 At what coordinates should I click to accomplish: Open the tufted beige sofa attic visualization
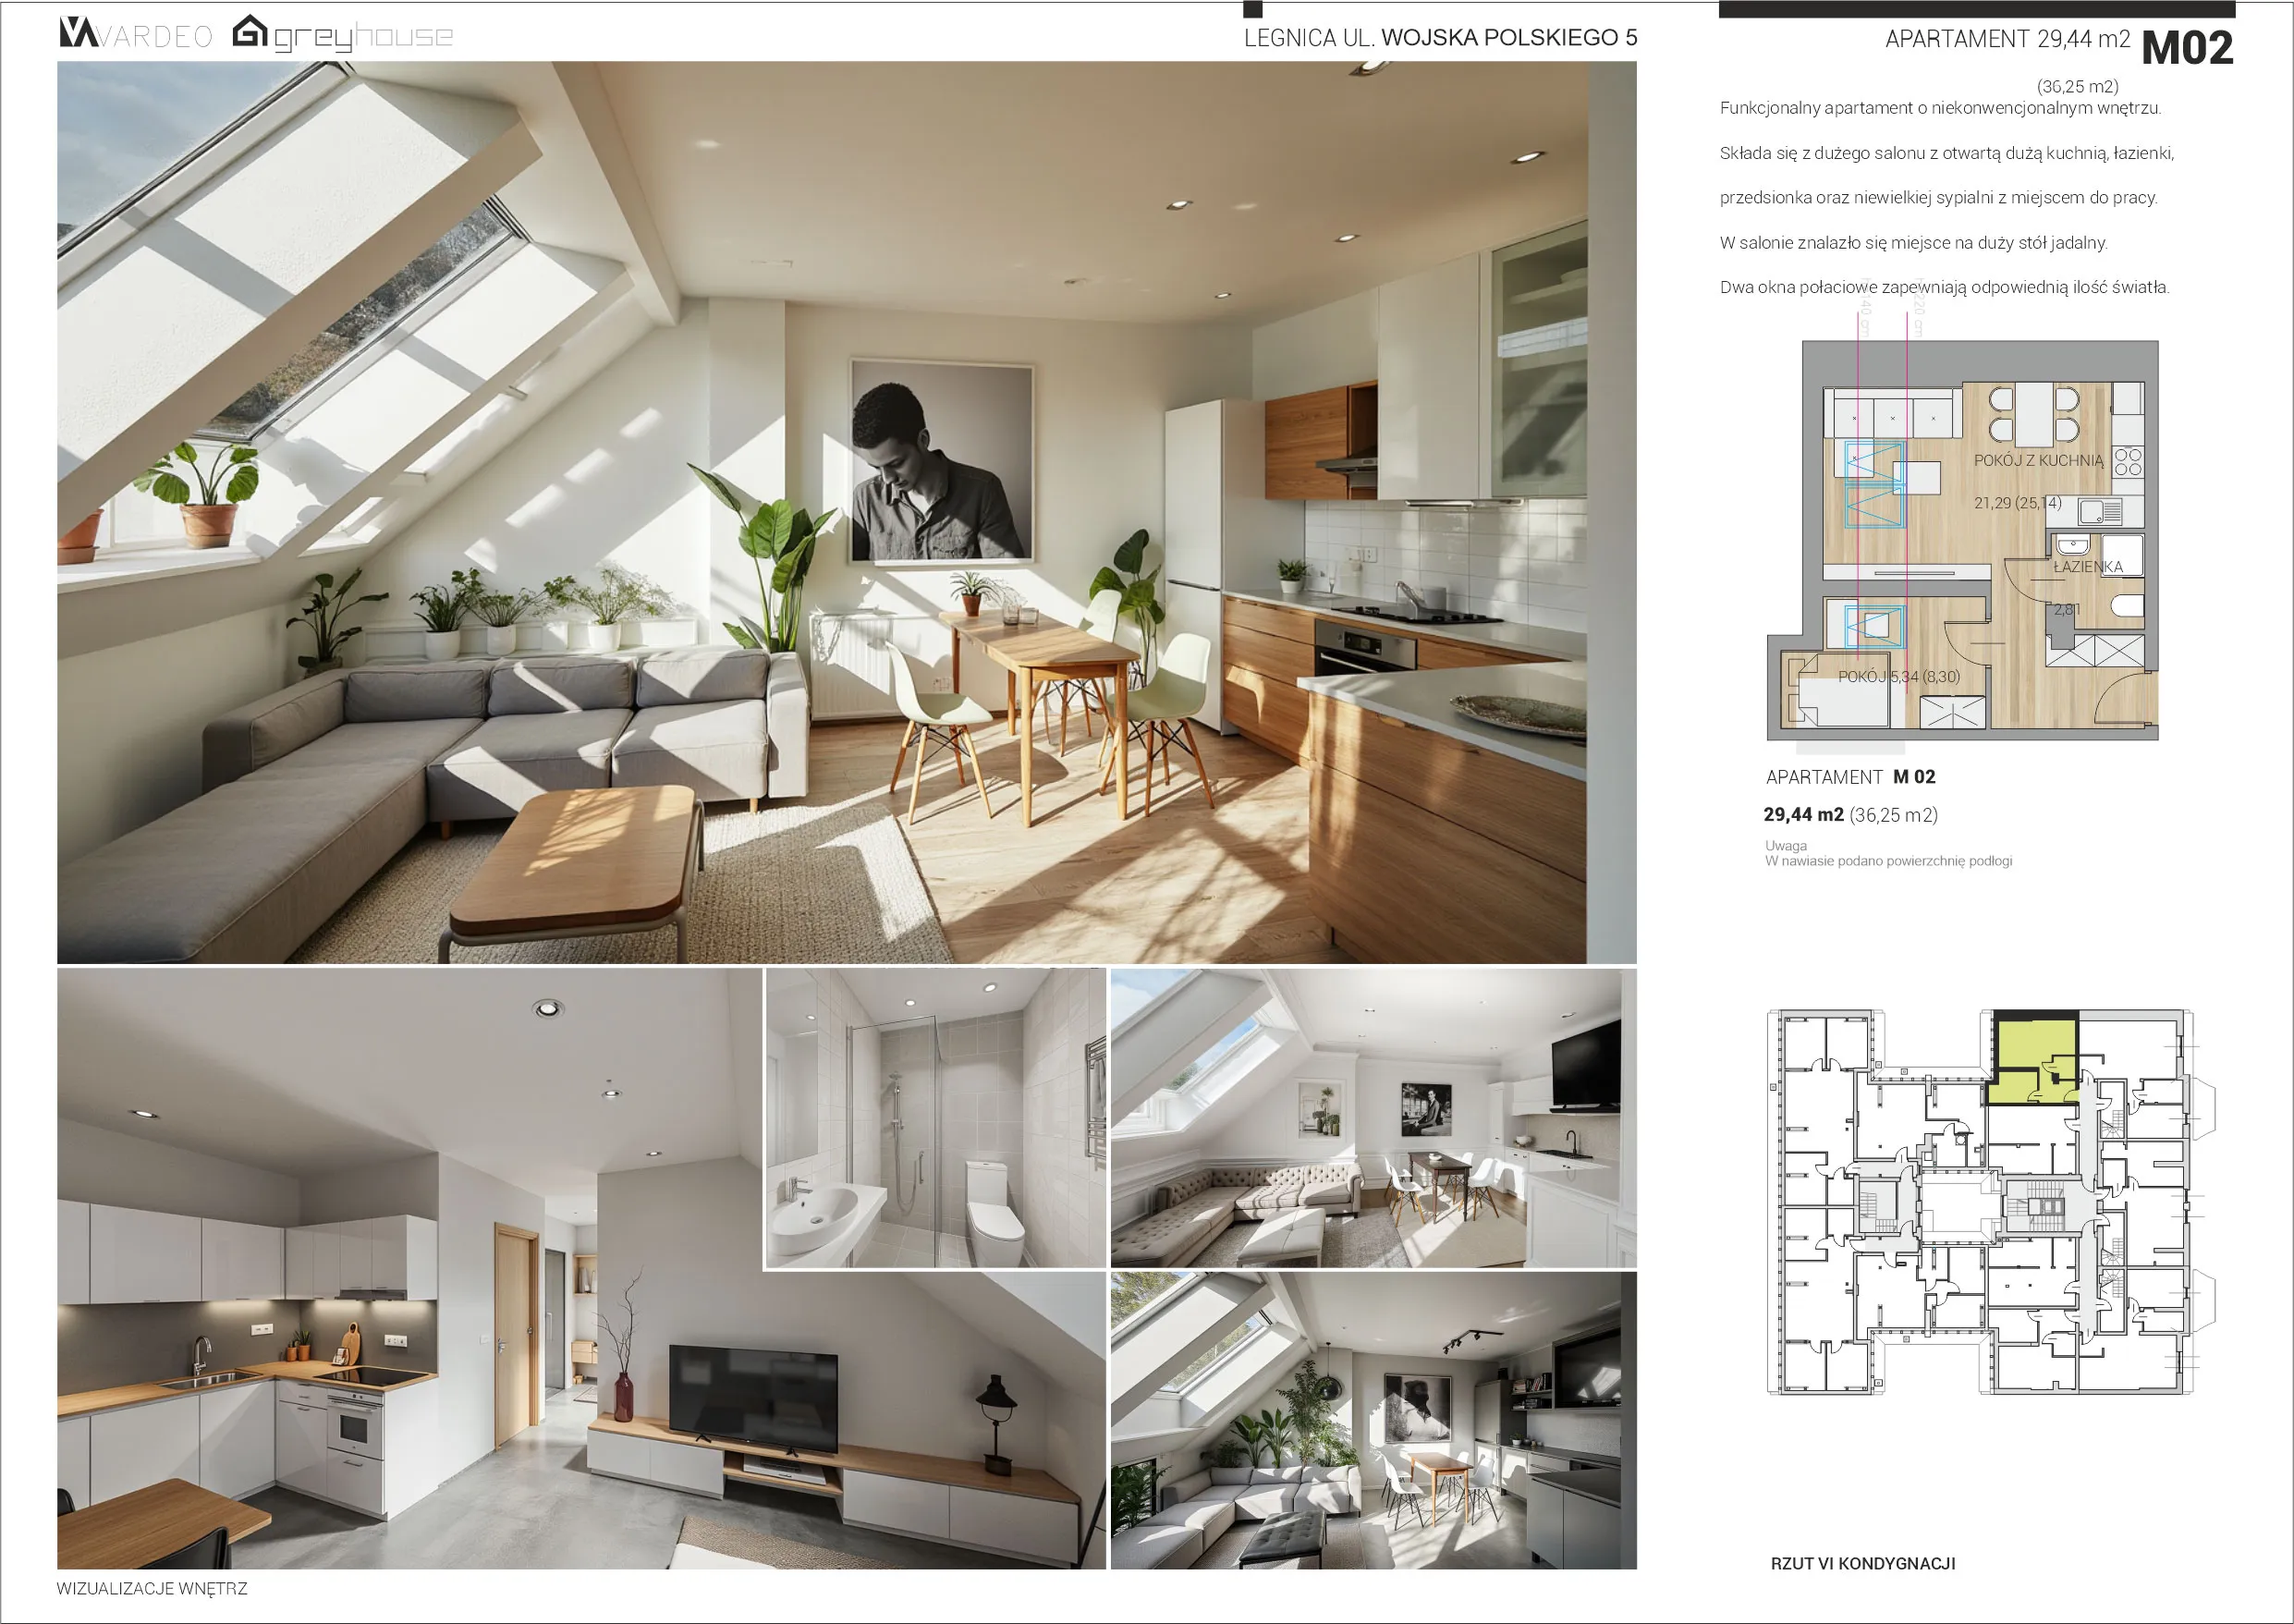1372,1118
